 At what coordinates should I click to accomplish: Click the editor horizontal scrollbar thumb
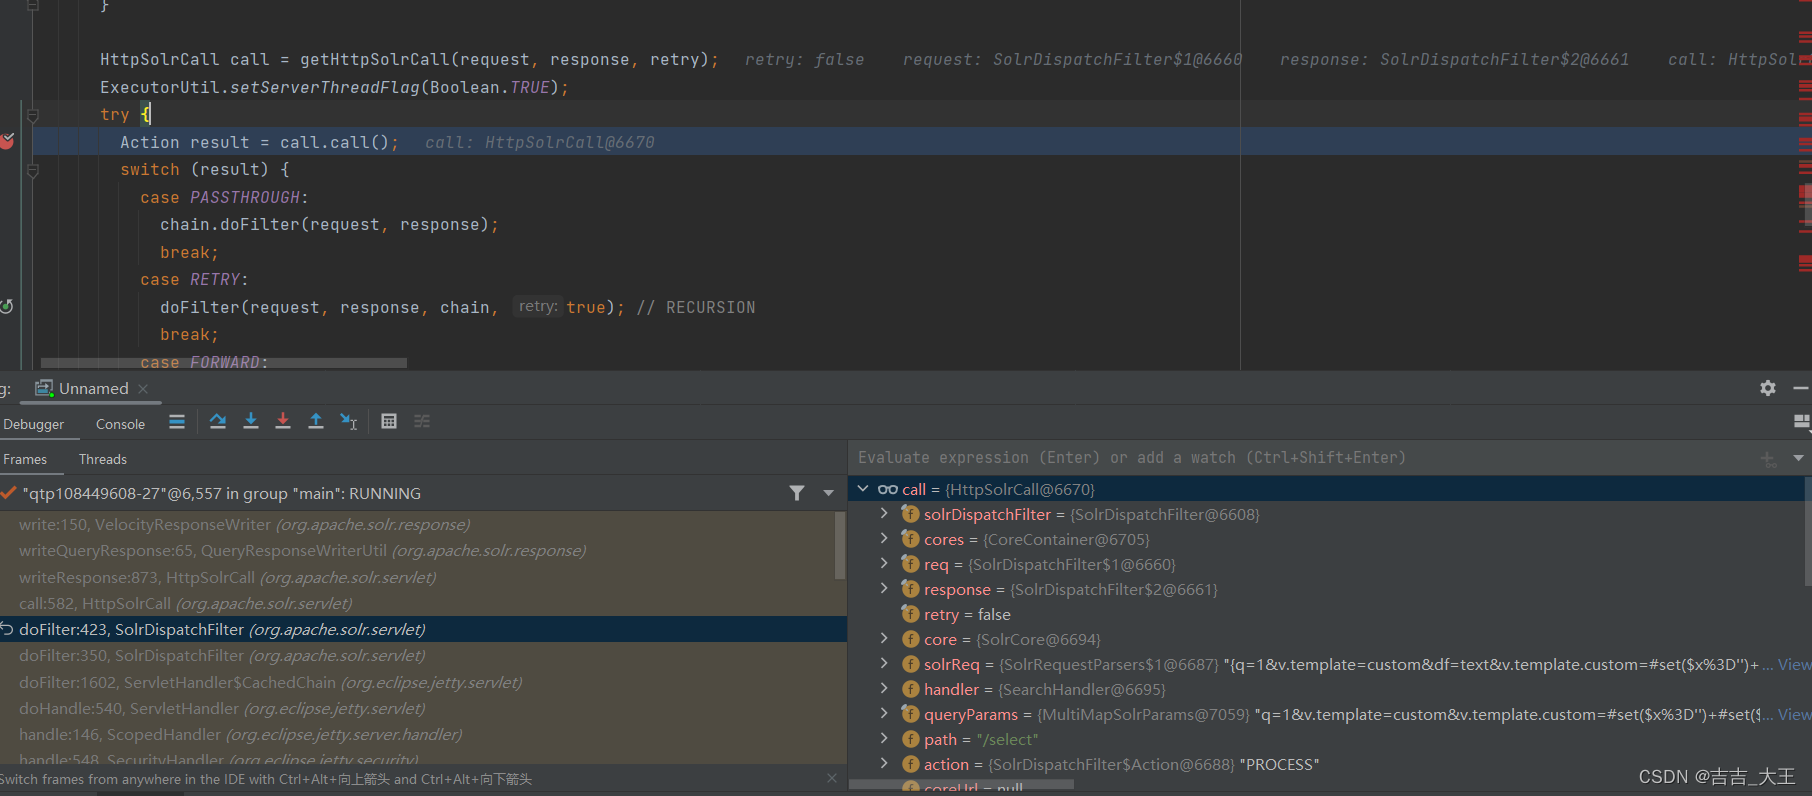point(224,363)
